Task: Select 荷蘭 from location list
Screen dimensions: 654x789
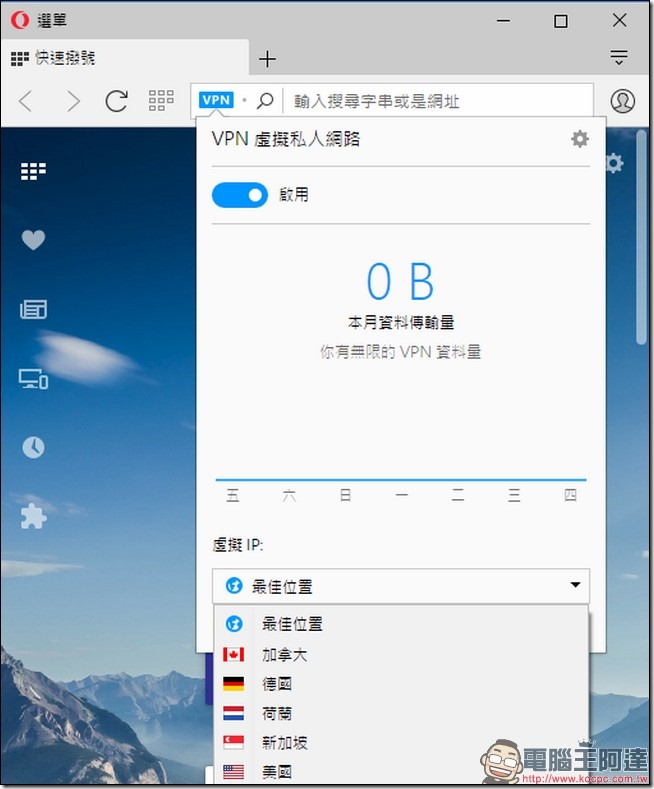Action: [401, 713]
